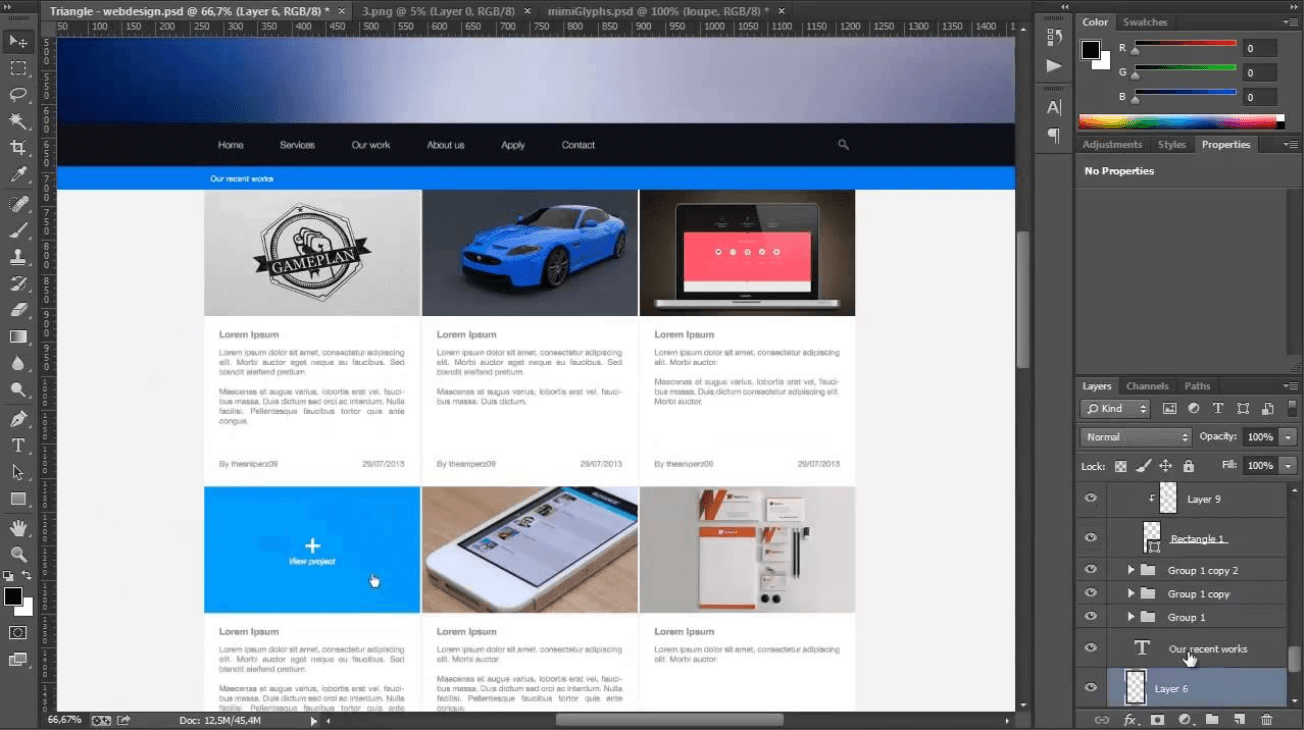1304x730 pixels.
Task: Click the red R value input field
Action: coord(1260,48)
